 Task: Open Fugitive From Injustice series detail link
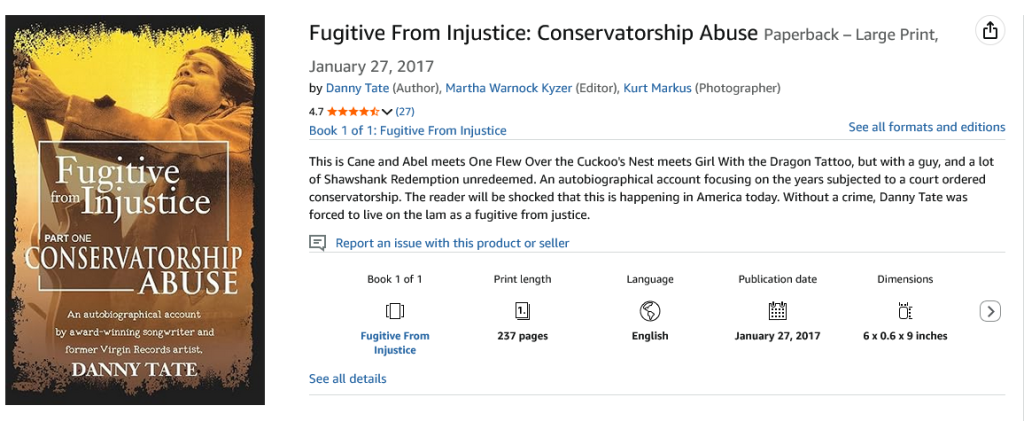[x=395, y=343]
